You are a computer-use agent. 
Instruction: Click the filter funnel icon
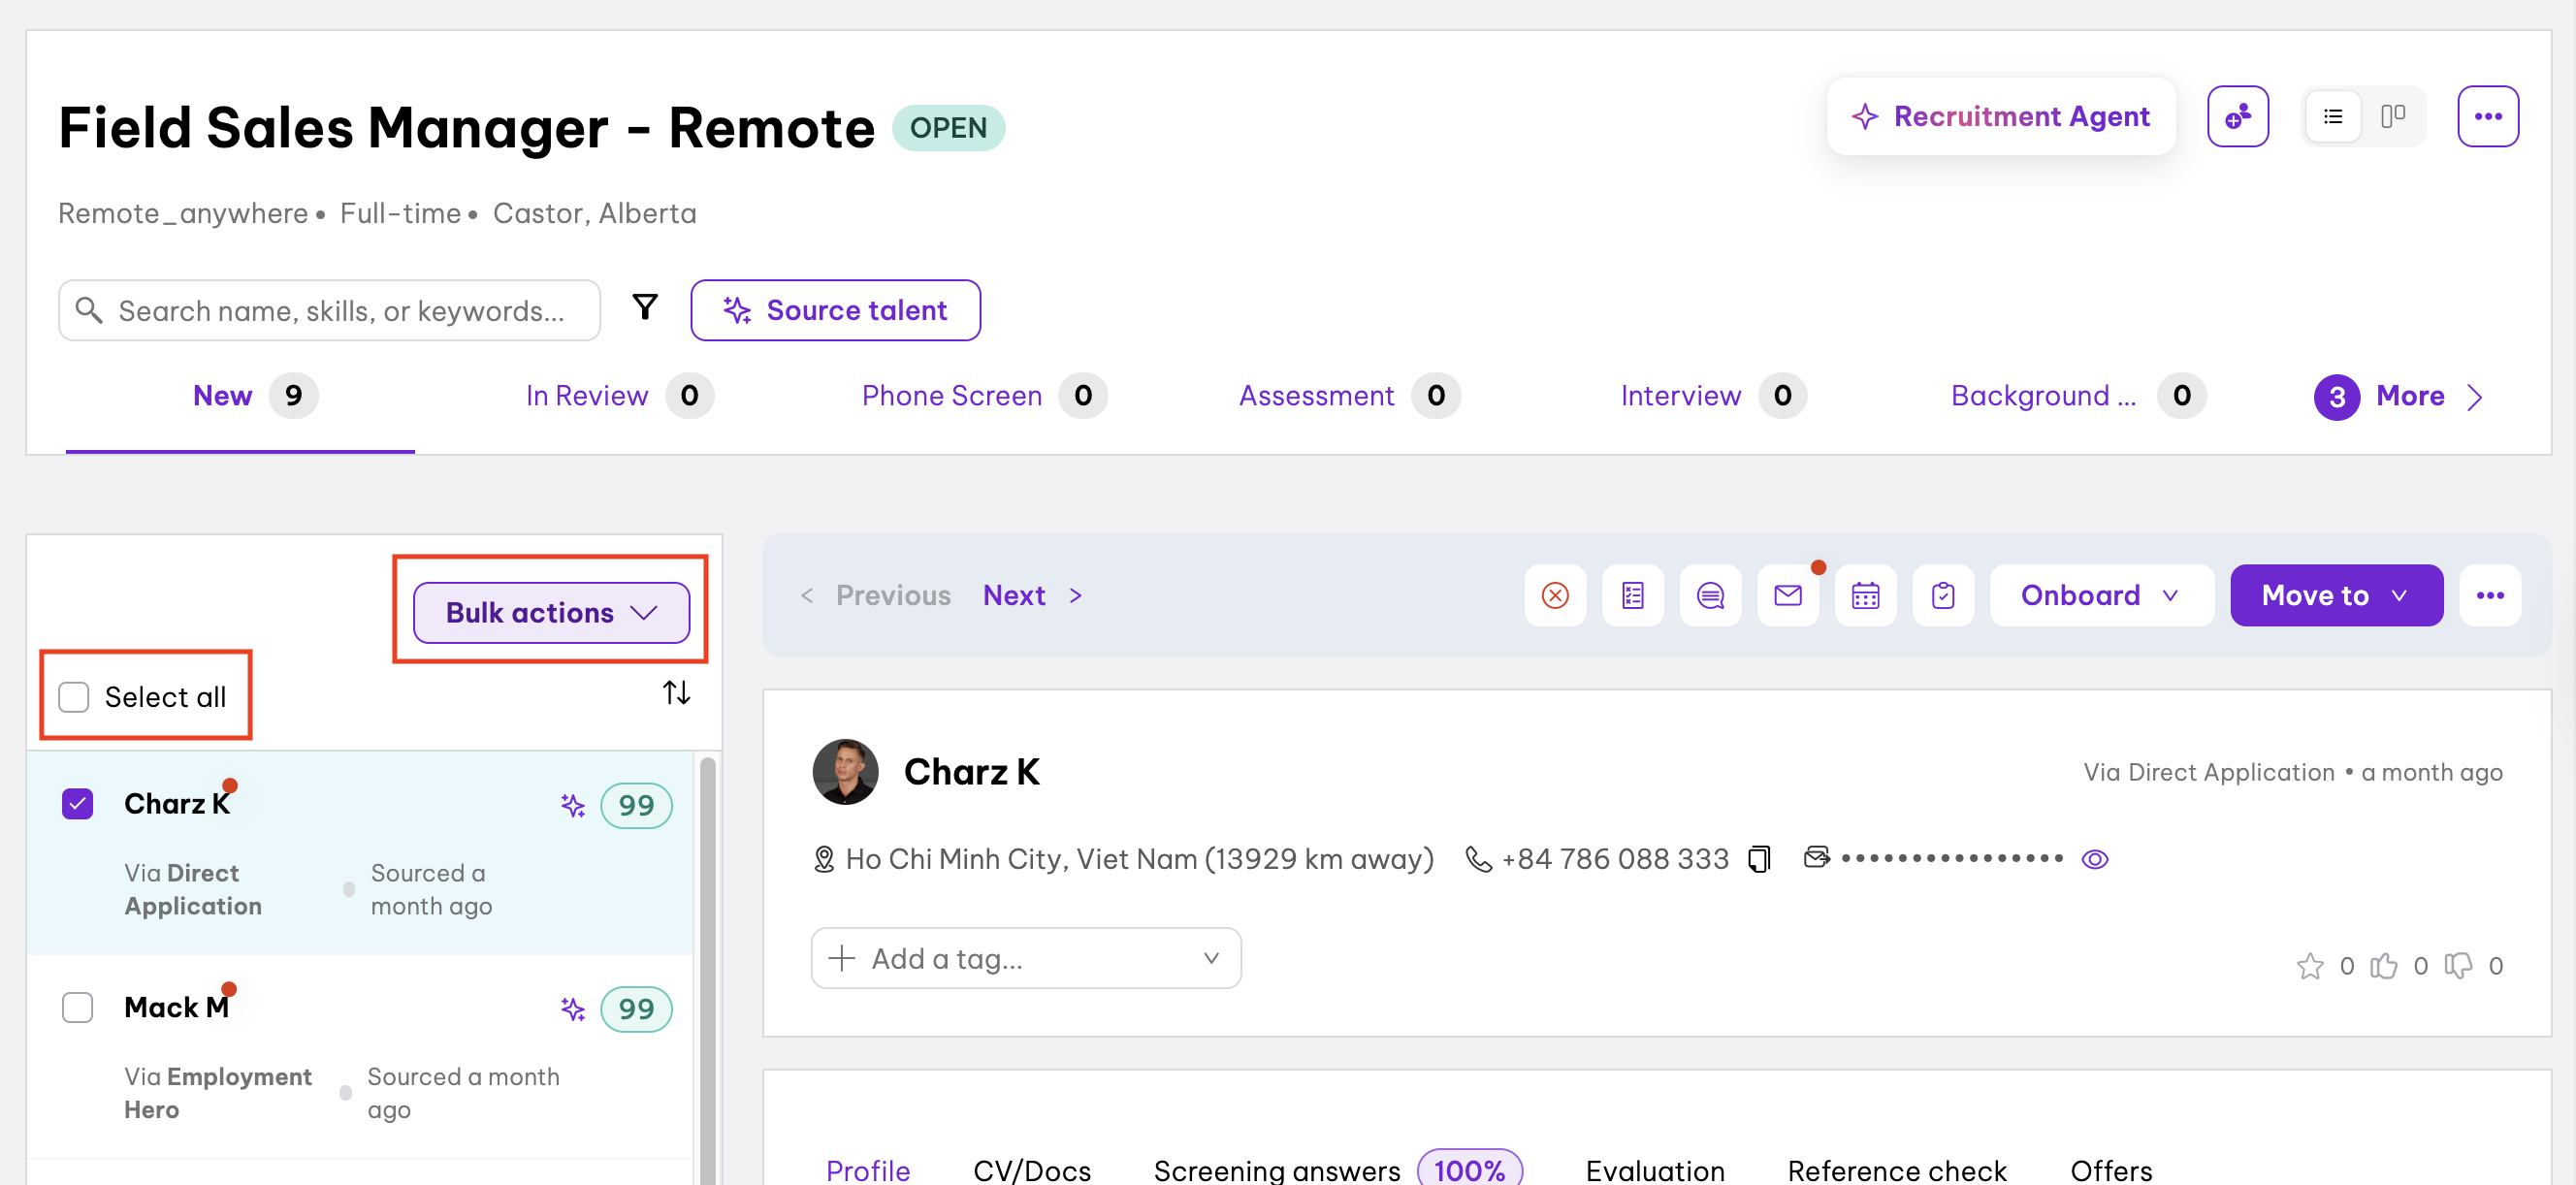645,308
